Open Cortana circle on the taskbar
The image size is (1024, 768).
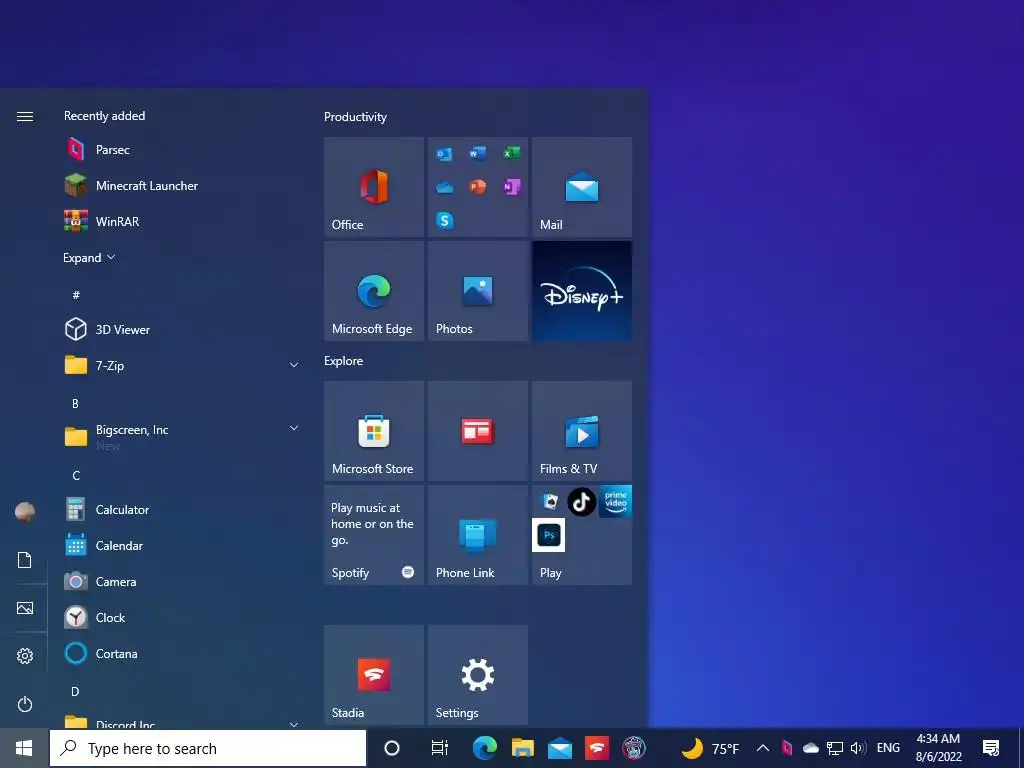pyautogui.click(x=392, y=748)
